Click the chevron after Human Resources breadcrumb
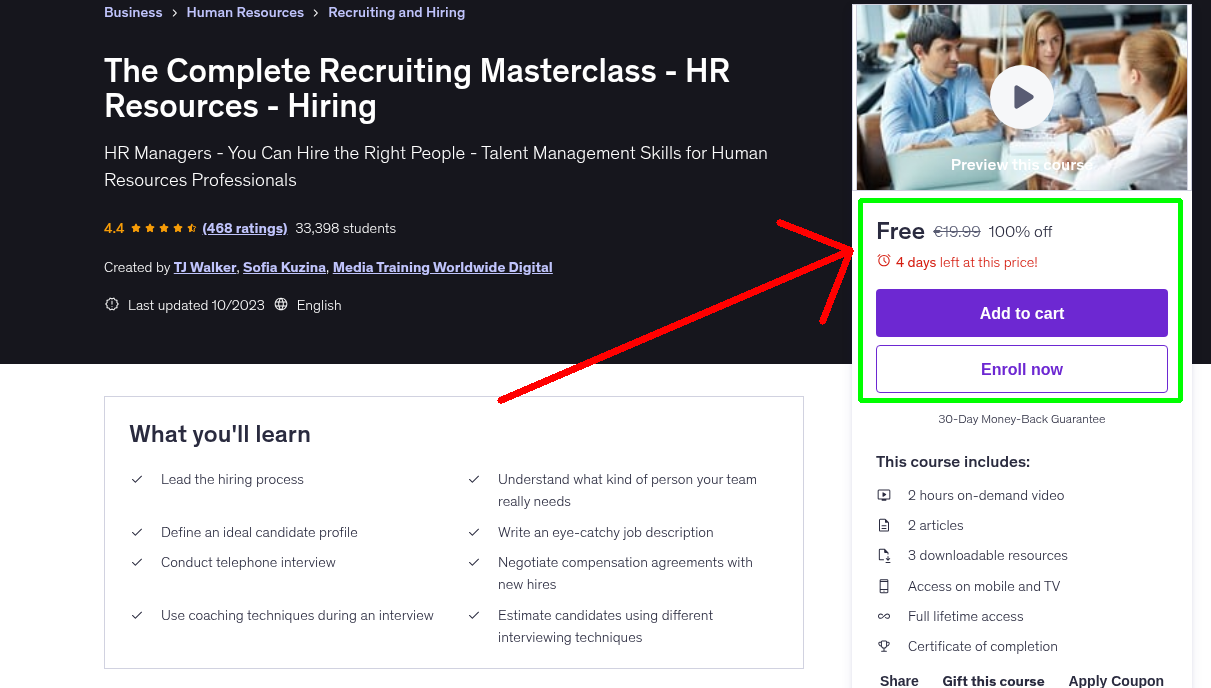The width and height of the screenshot is (1211, 688). click(x=316, y=13)
